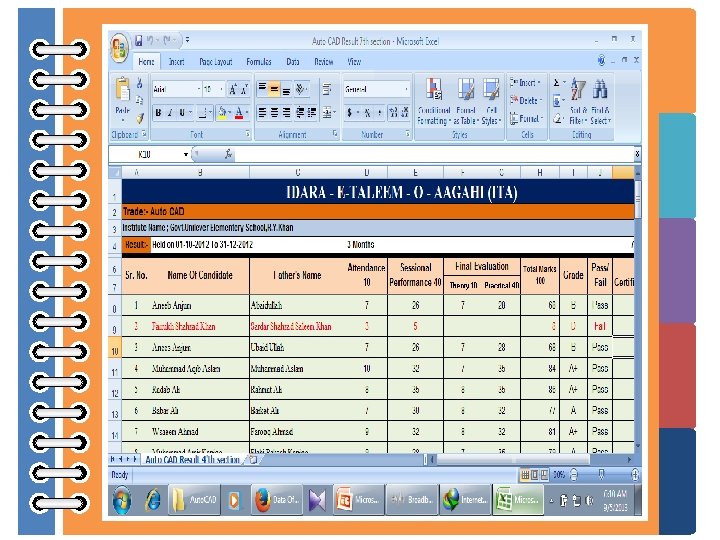Decrease font size with Shrink Font
Viewport: 720px width, 540px height.
point(244,89)
